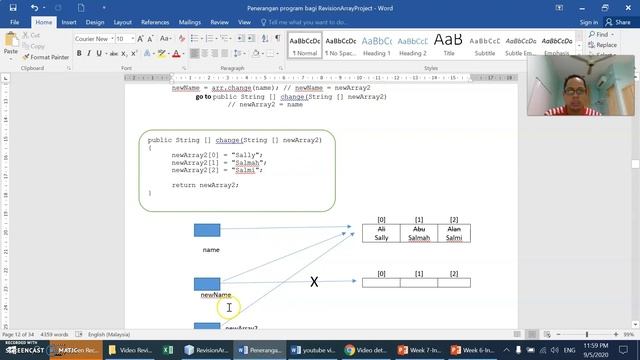Expand the numbering list dropdown
The height and width of the screenshot is (360, 640).
[x=217, y=38]
